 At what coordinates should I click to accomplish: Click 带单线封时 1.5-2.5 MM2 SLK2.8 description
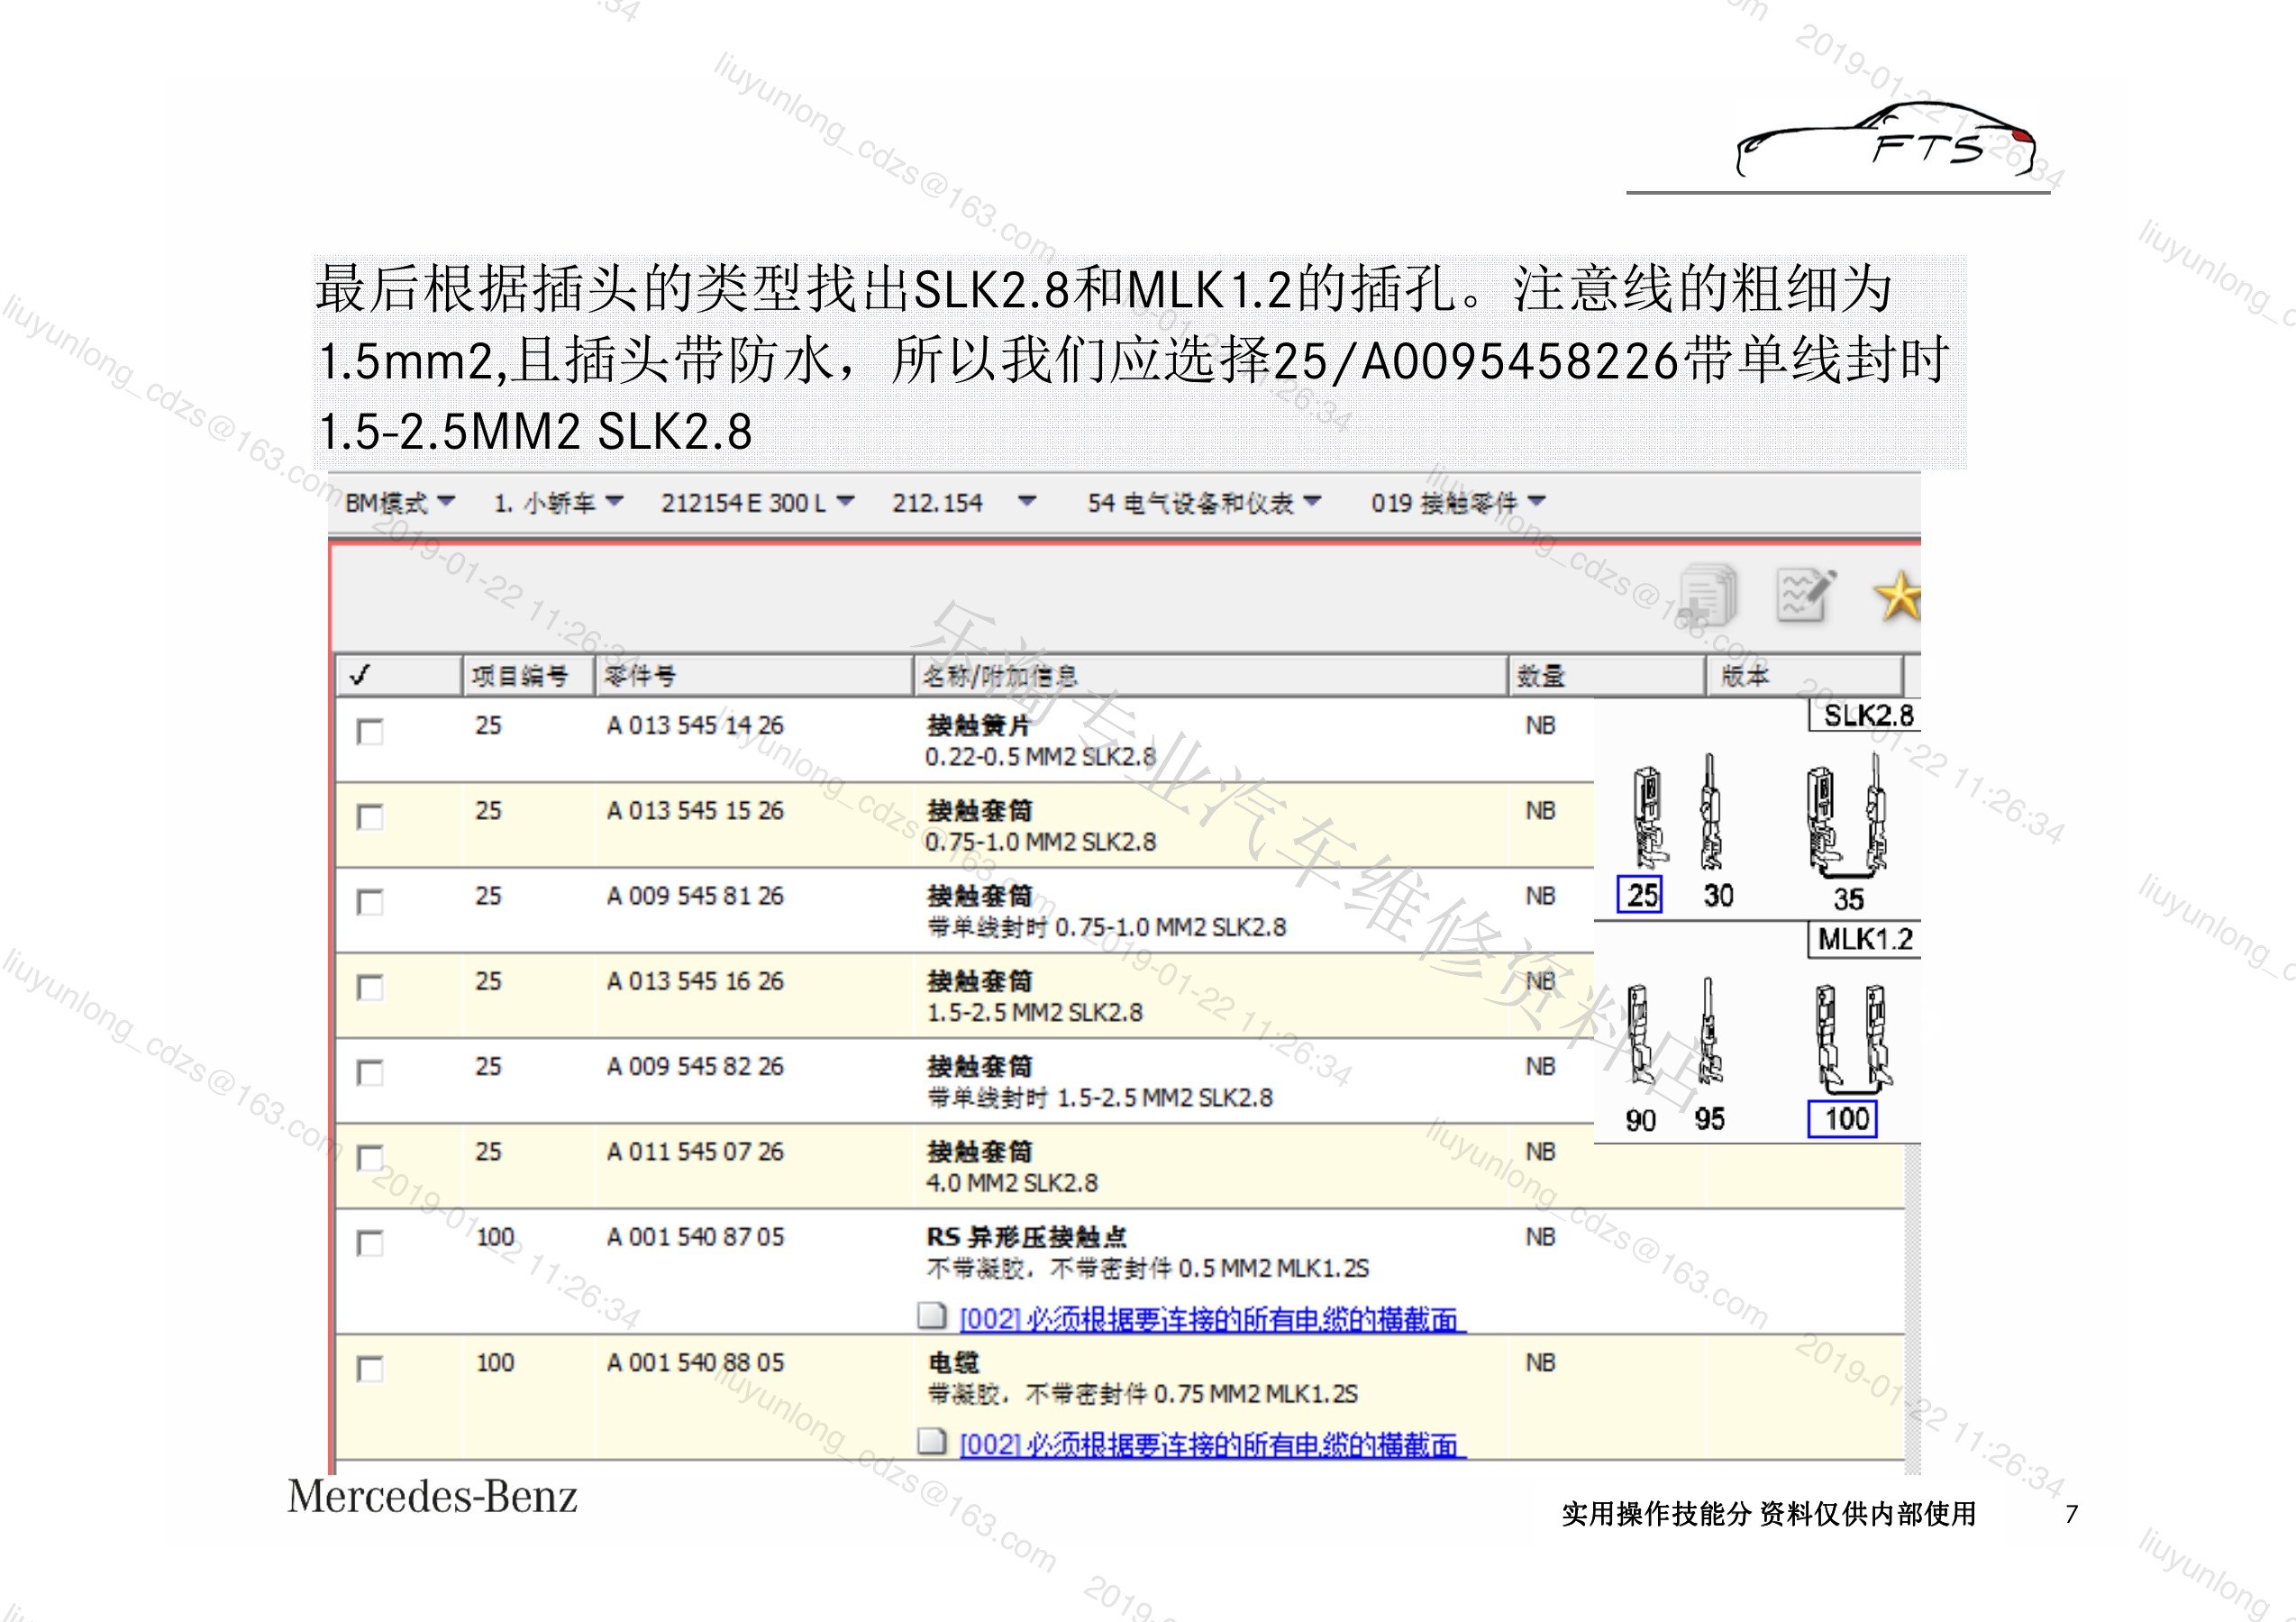pos(1100,1098)
